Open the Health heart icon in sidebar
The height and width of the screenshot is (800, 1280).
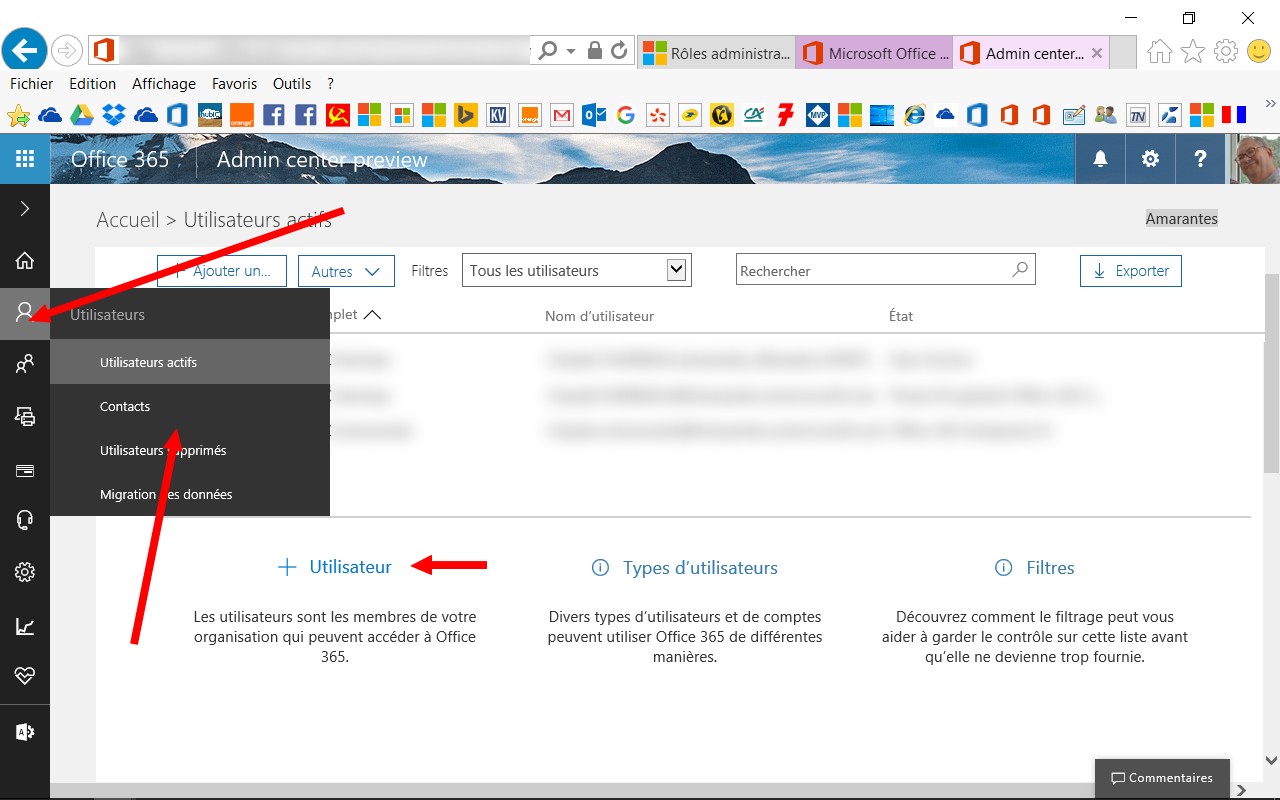[x=25, y=677]
